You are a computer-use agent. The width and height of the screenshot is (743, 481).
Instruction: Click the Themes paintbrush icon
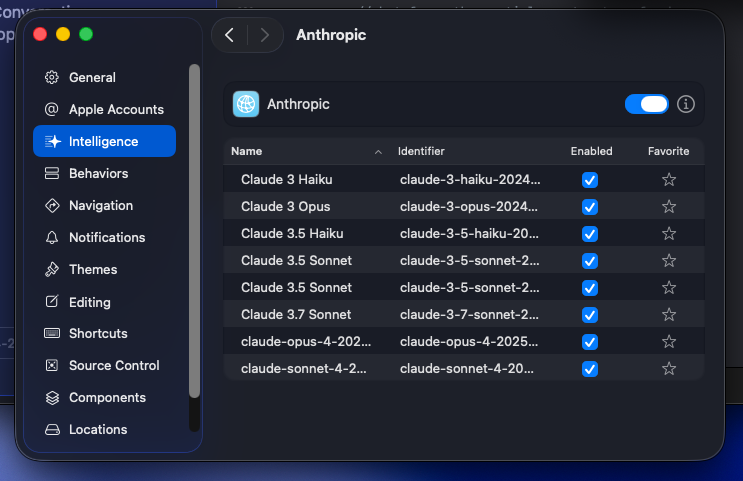52,269
